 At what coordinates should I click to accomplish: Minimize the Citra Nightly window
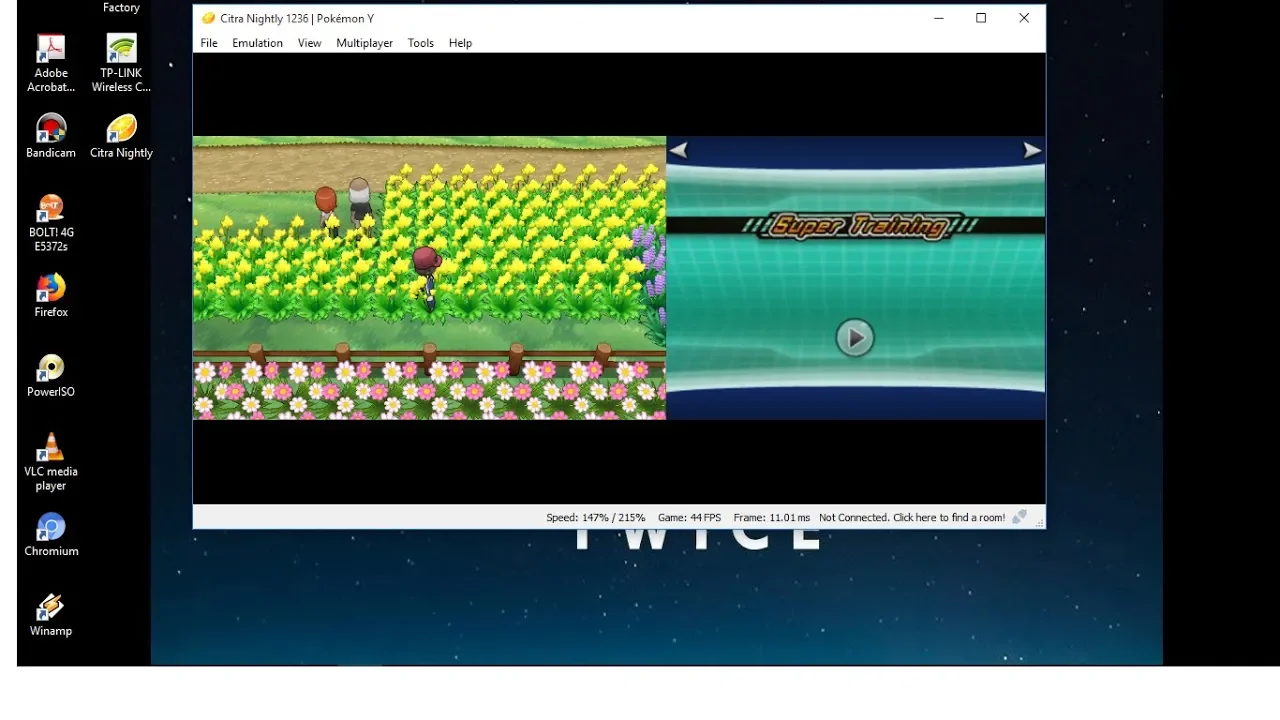tap(939, 18)
